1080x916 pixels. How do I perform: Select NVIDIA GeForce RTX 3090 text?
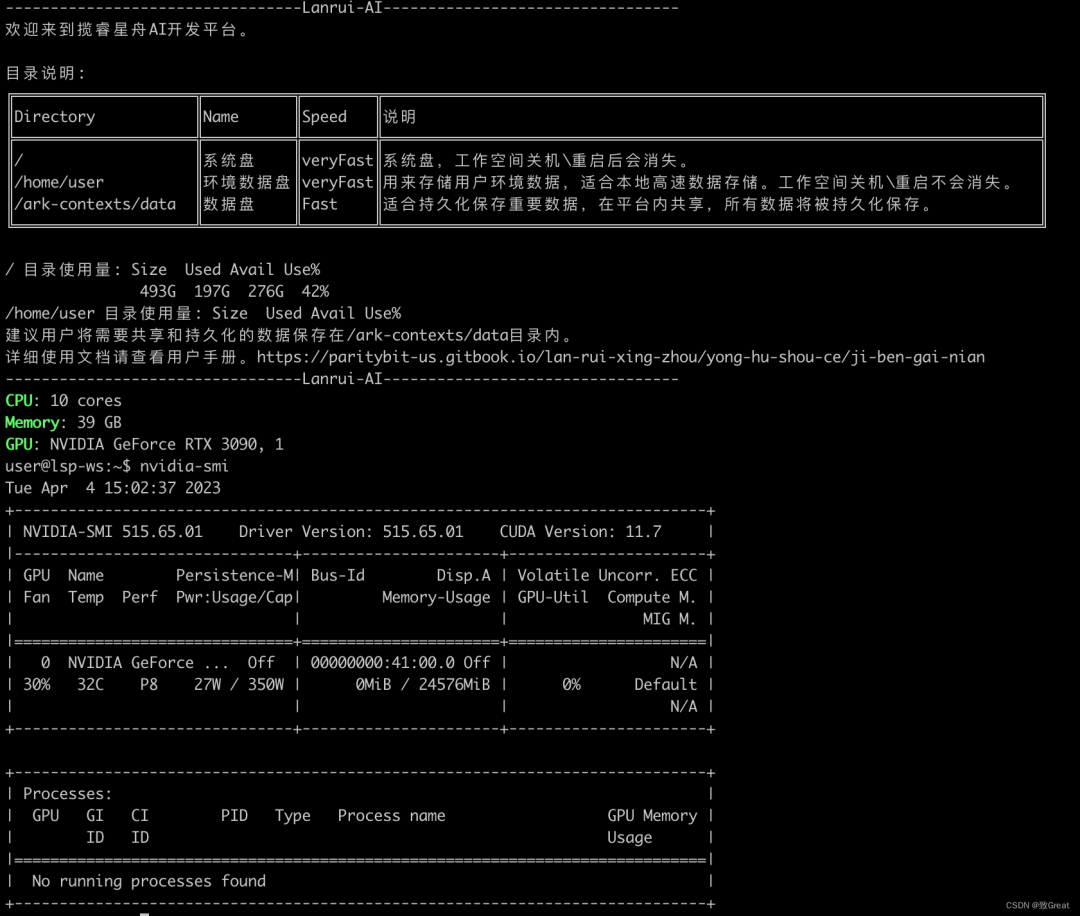coord(153,444)
